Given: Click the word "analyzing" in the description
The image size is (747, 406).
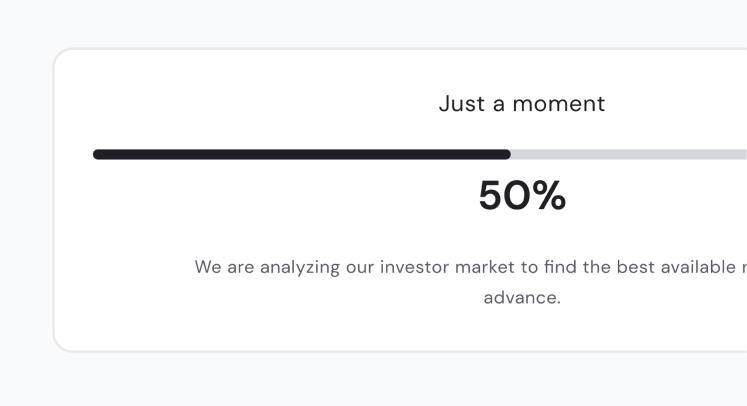Looking at the screenshot, I should [x=300, y=267].
